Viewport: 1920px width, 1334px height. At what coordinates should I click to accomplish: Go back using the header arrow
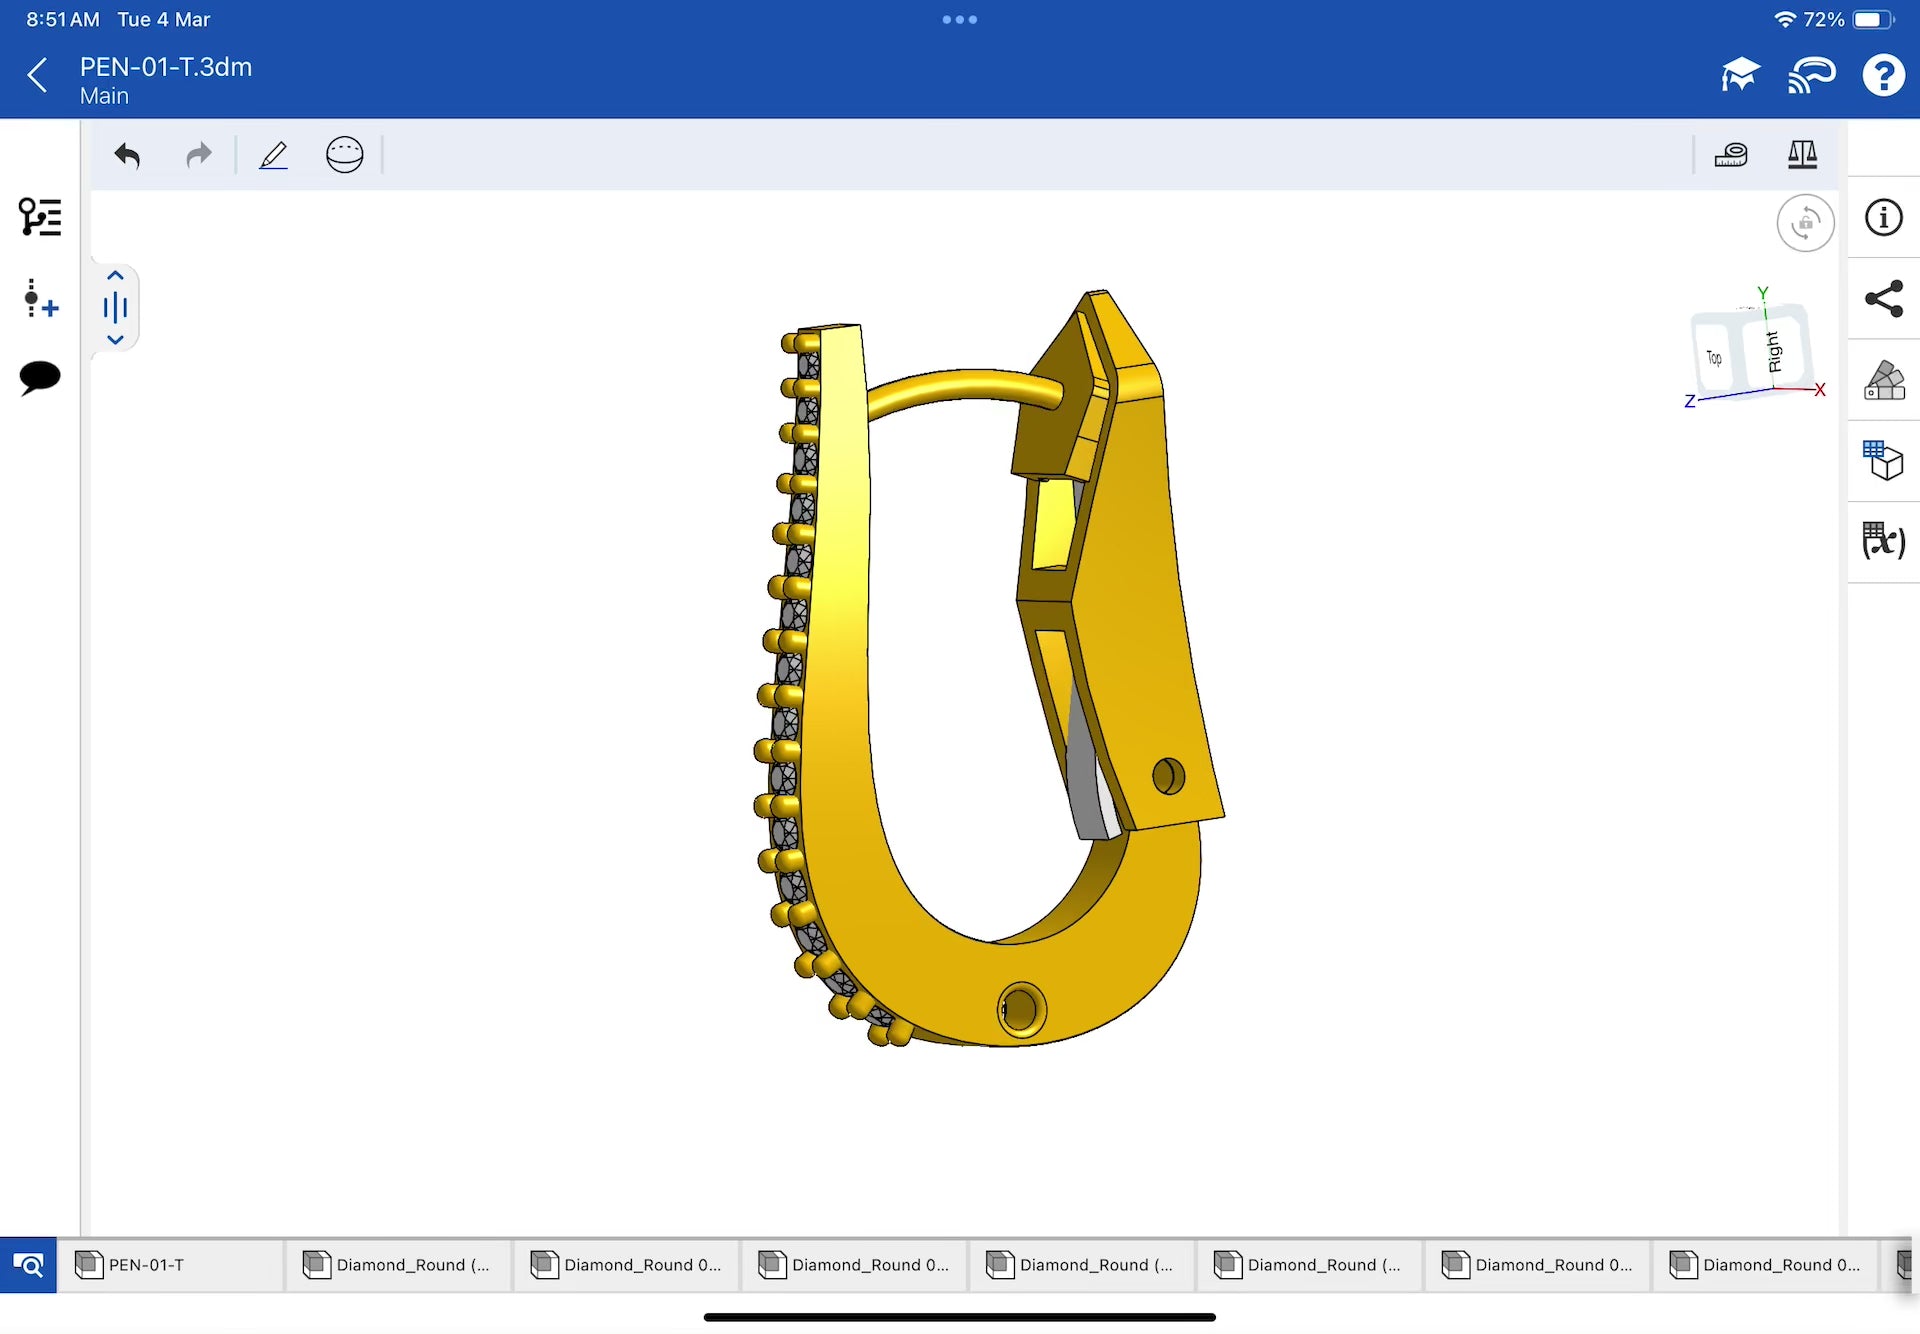tap(38, 76)
